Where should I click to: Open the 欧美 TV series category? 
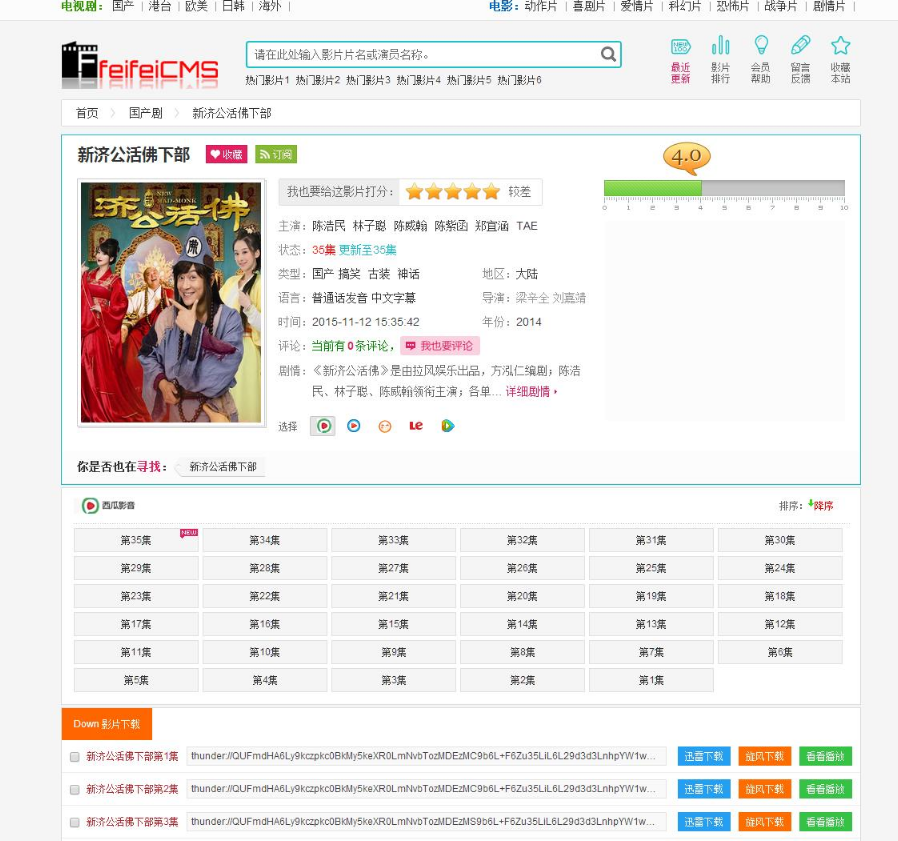(x=196, y=6)
